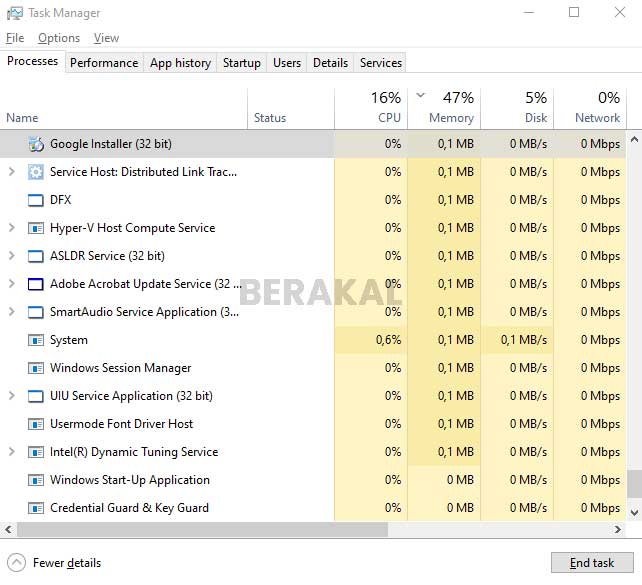The width and height of the screenshot is (642, 585).
Task: Click the Hyper-V Host Compute Service icon
Action: pos(36,228)
